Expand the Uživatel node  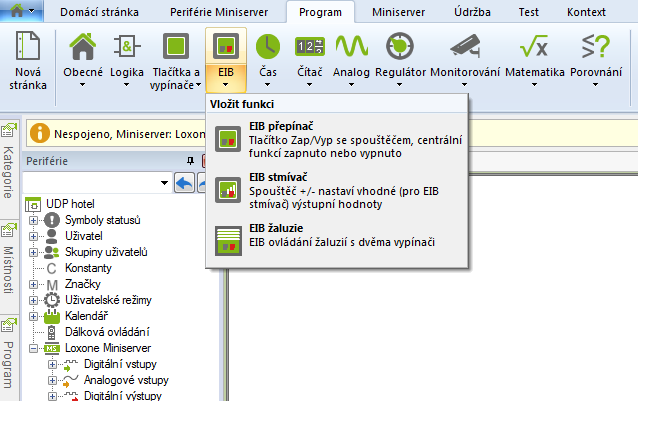(x=33, y=236)
